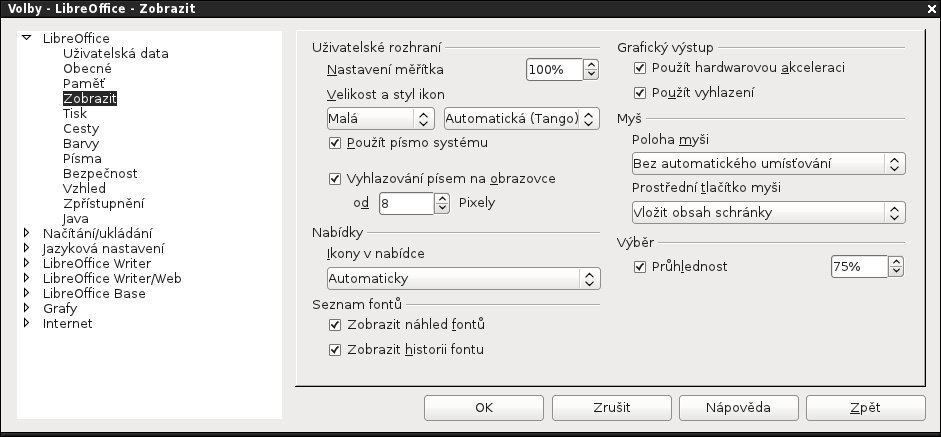Decrease the Průhlednost percentage
Screen dimensions: 941x437
(x=896, y=272)
